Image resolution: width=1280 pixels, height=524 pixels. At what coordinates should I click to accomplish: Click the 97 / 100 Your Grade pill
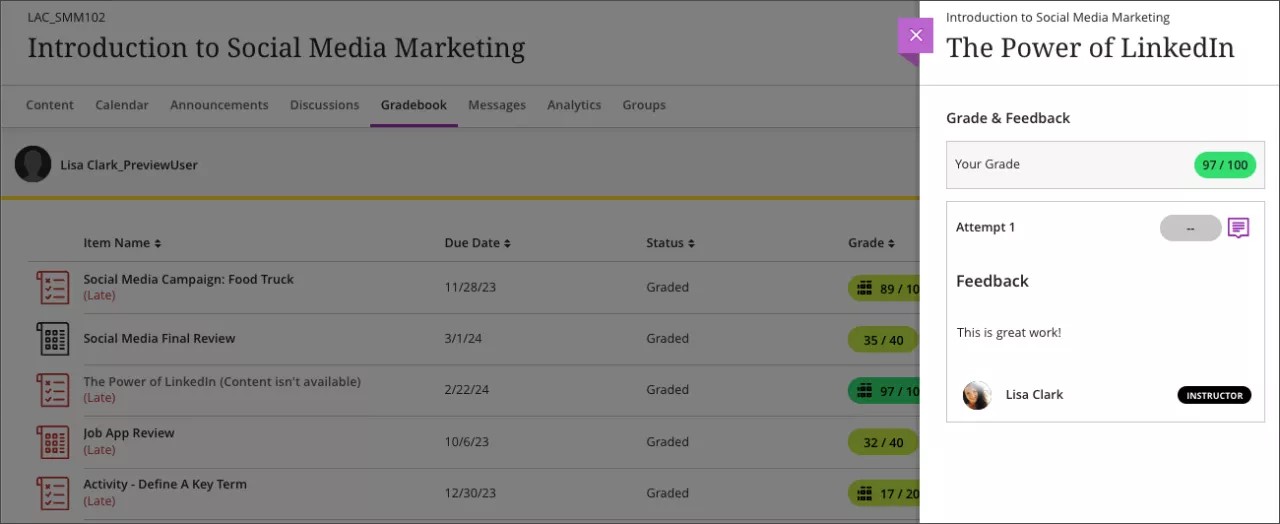[1225, 165]
